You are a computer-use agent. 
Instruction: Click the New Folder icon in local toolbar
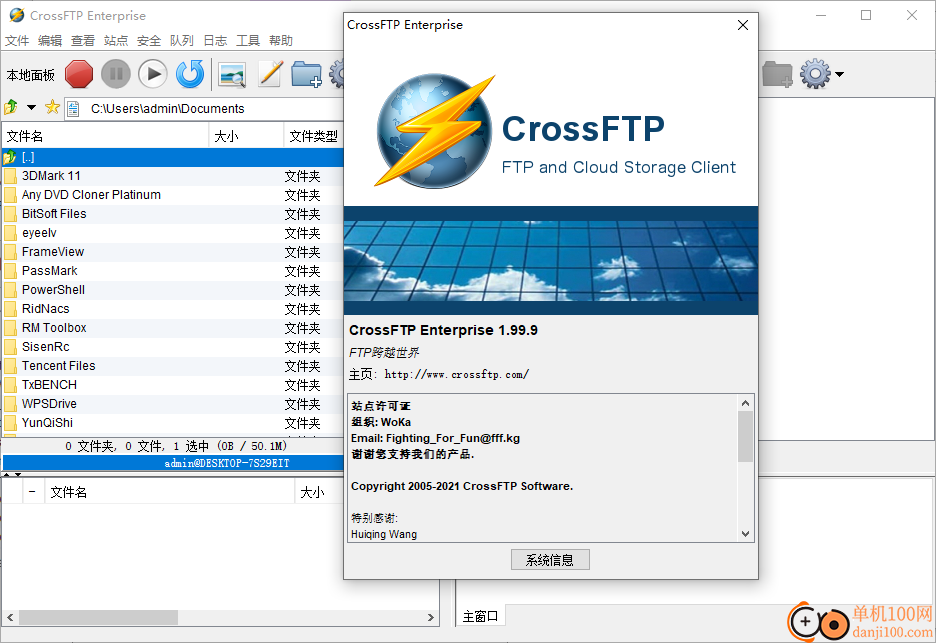[306, 75]
